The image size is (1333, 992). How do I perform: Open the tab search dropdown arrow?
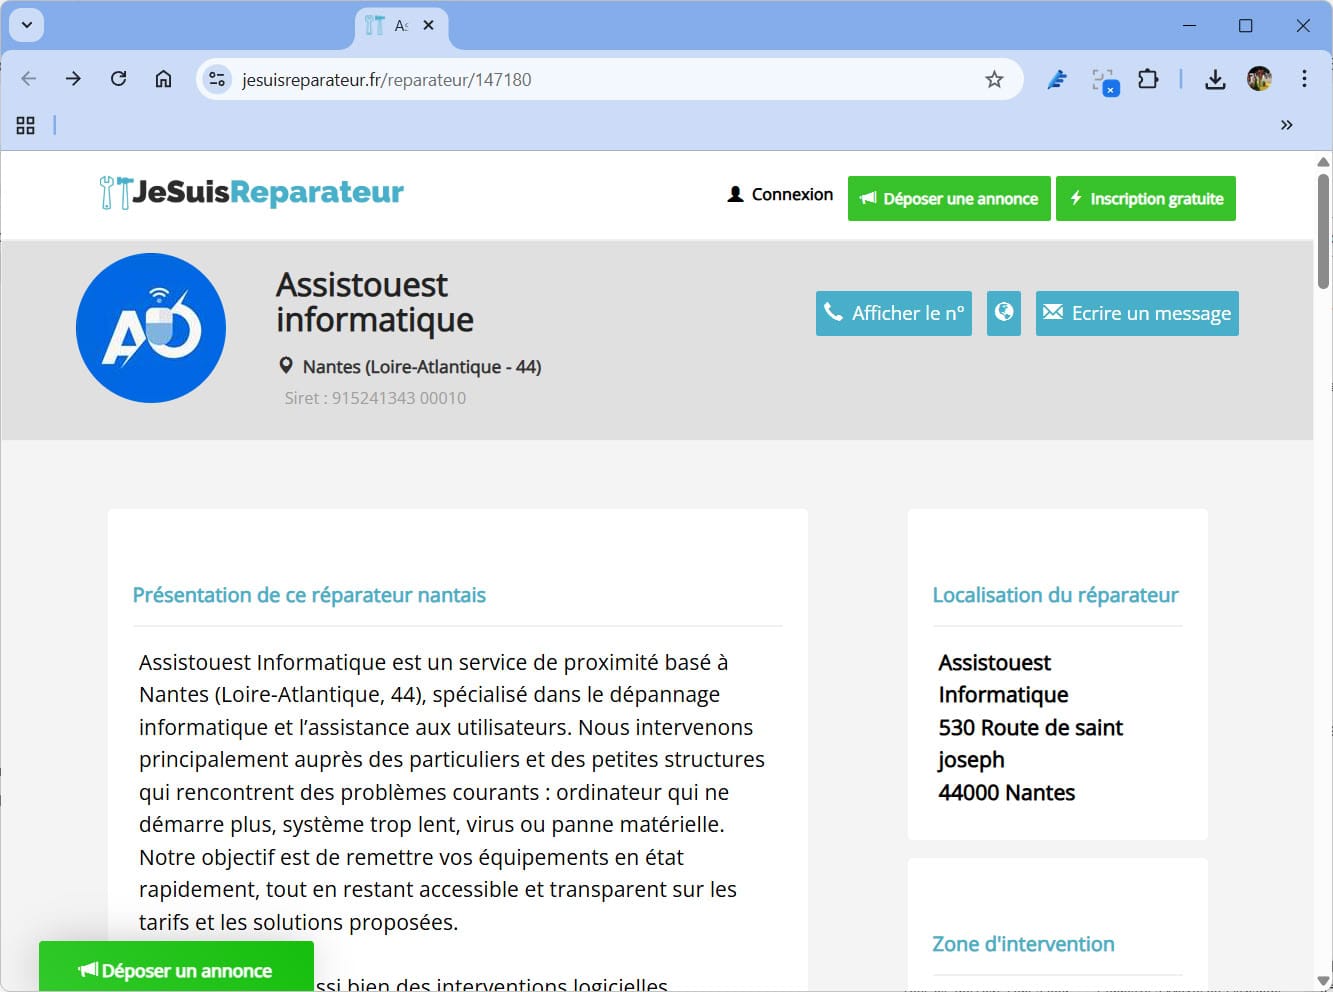click(x=27, y=25)
